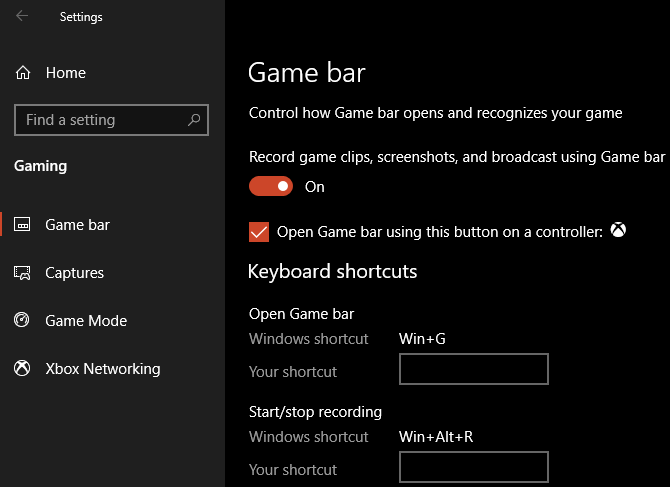Click the Game Mode gauge icon
670x487 pixels.
click(x=21, y=320)
